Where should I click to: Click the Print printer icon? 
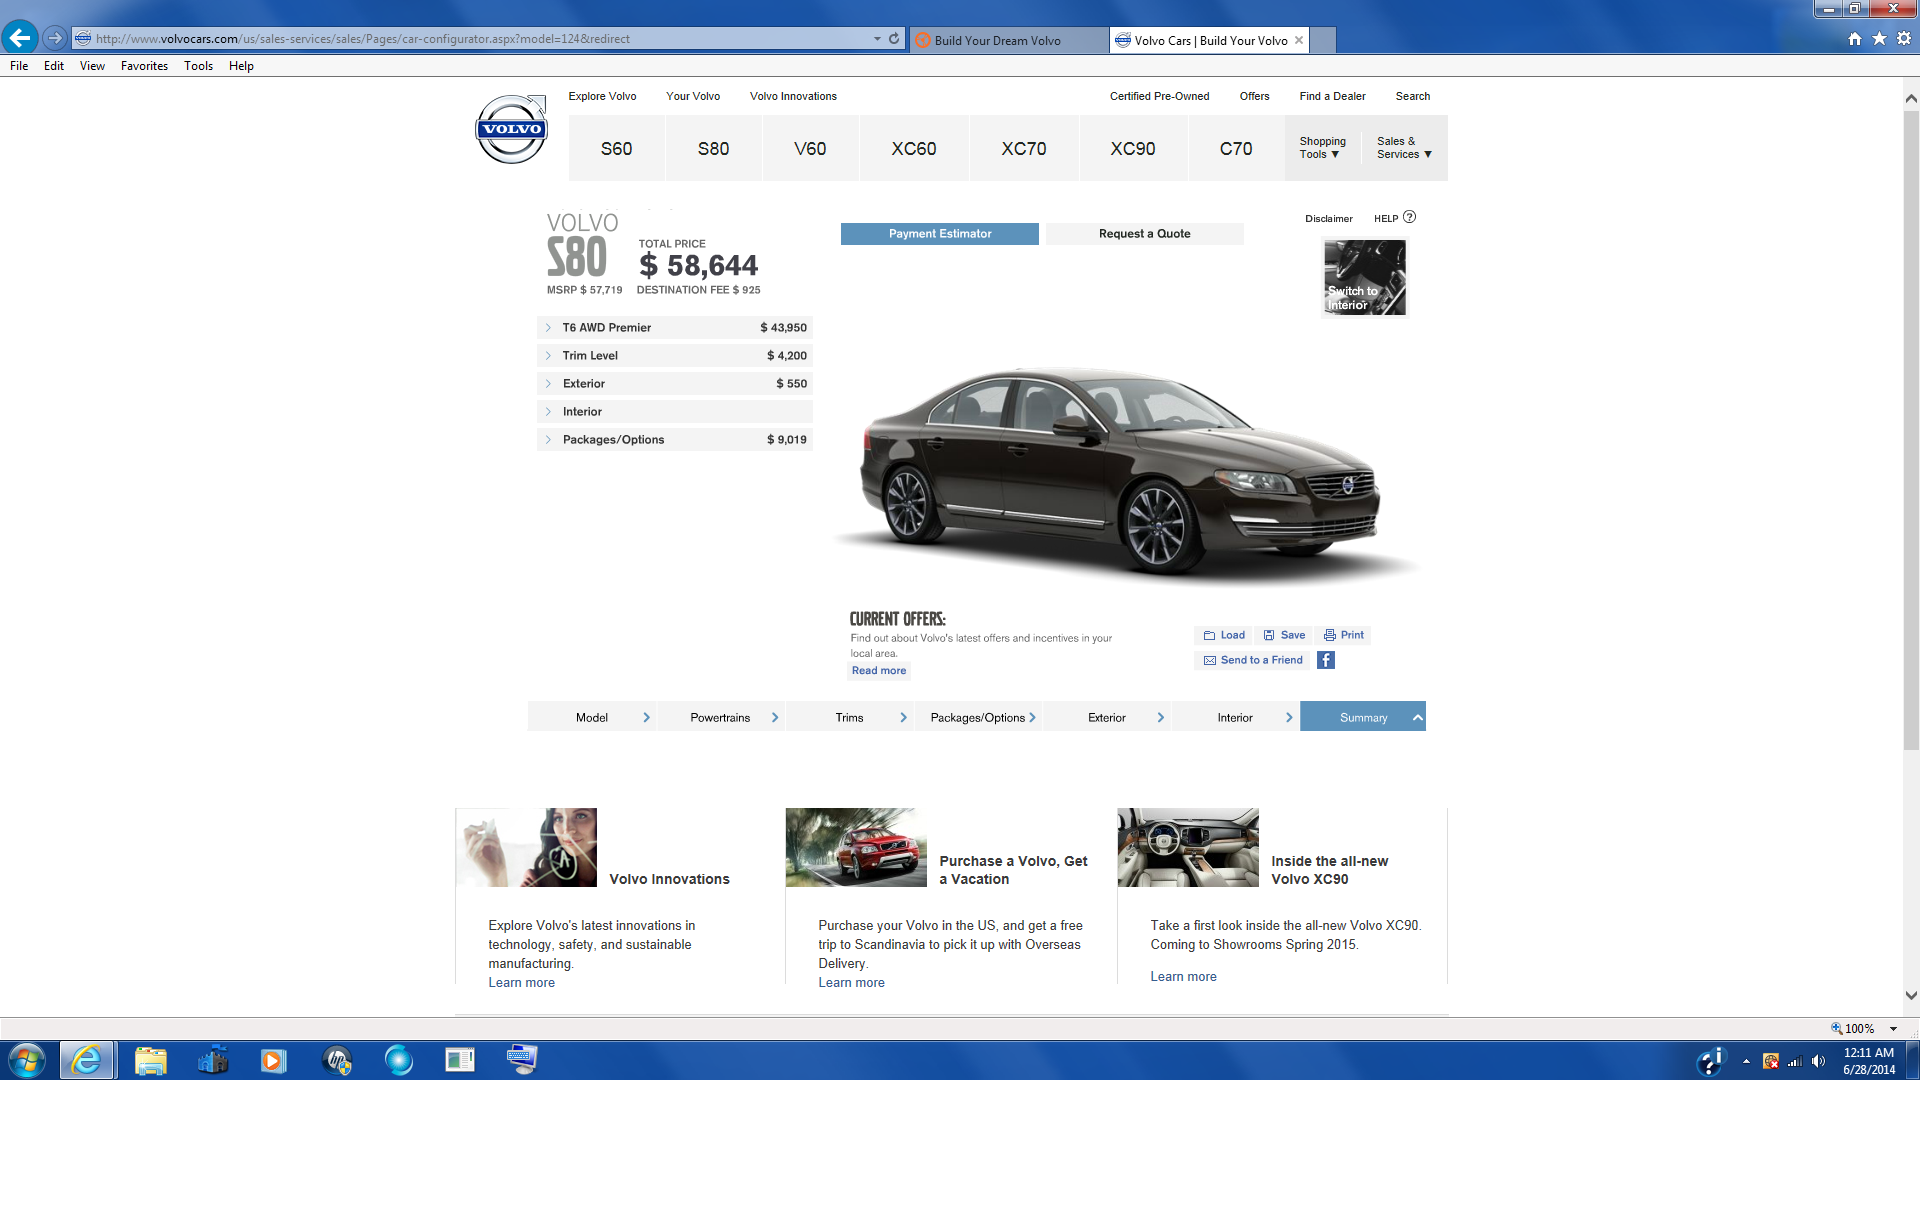[x=1329, y=635]
